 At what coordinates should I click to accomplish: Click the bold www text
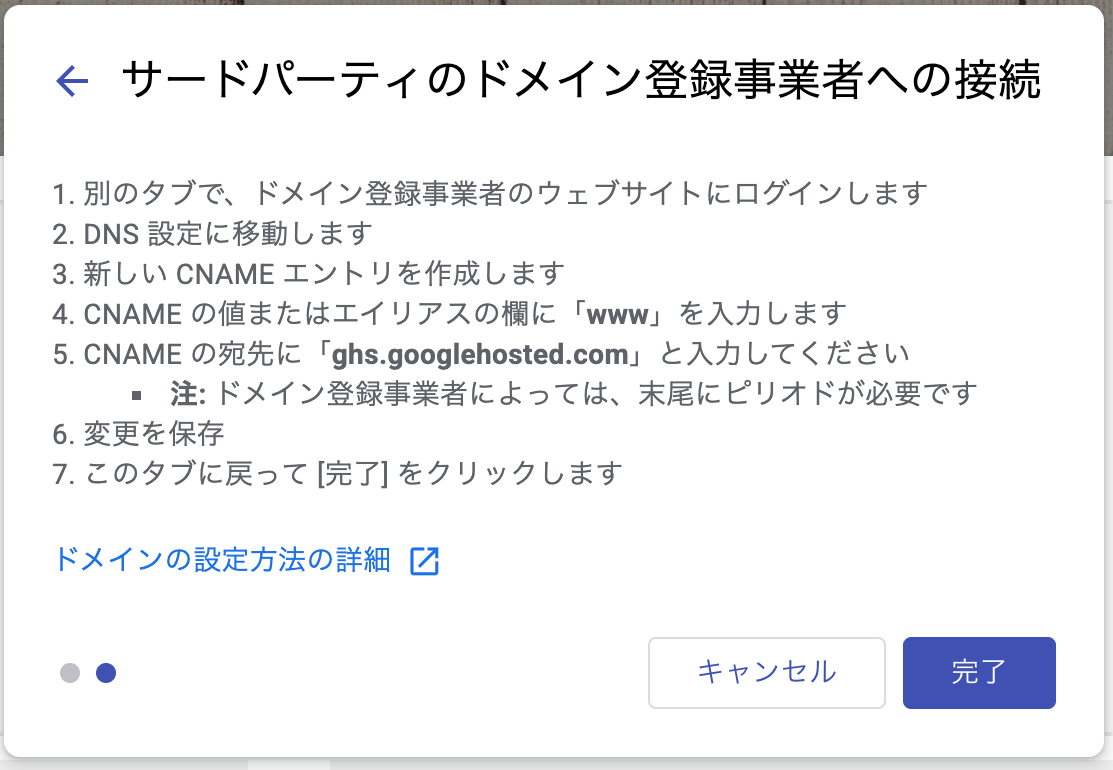620,314
